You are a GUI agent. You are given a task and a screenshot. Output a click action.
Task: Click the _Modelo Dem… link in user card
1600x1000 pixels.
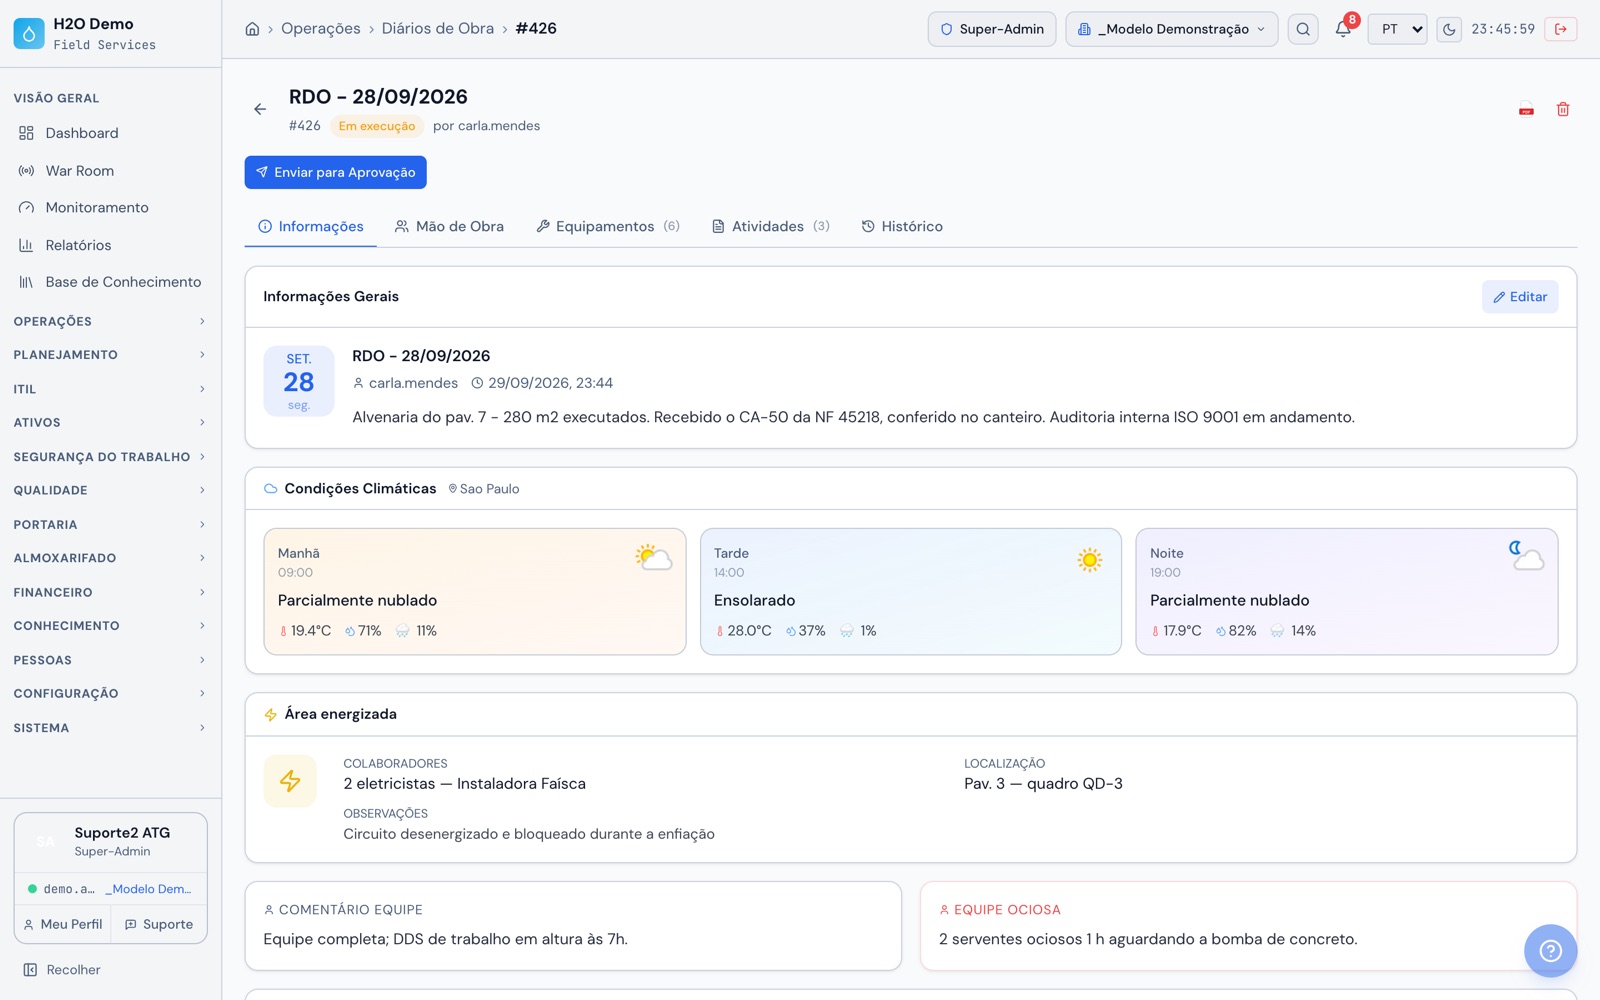pyautogui.click(x=148, y=889)
